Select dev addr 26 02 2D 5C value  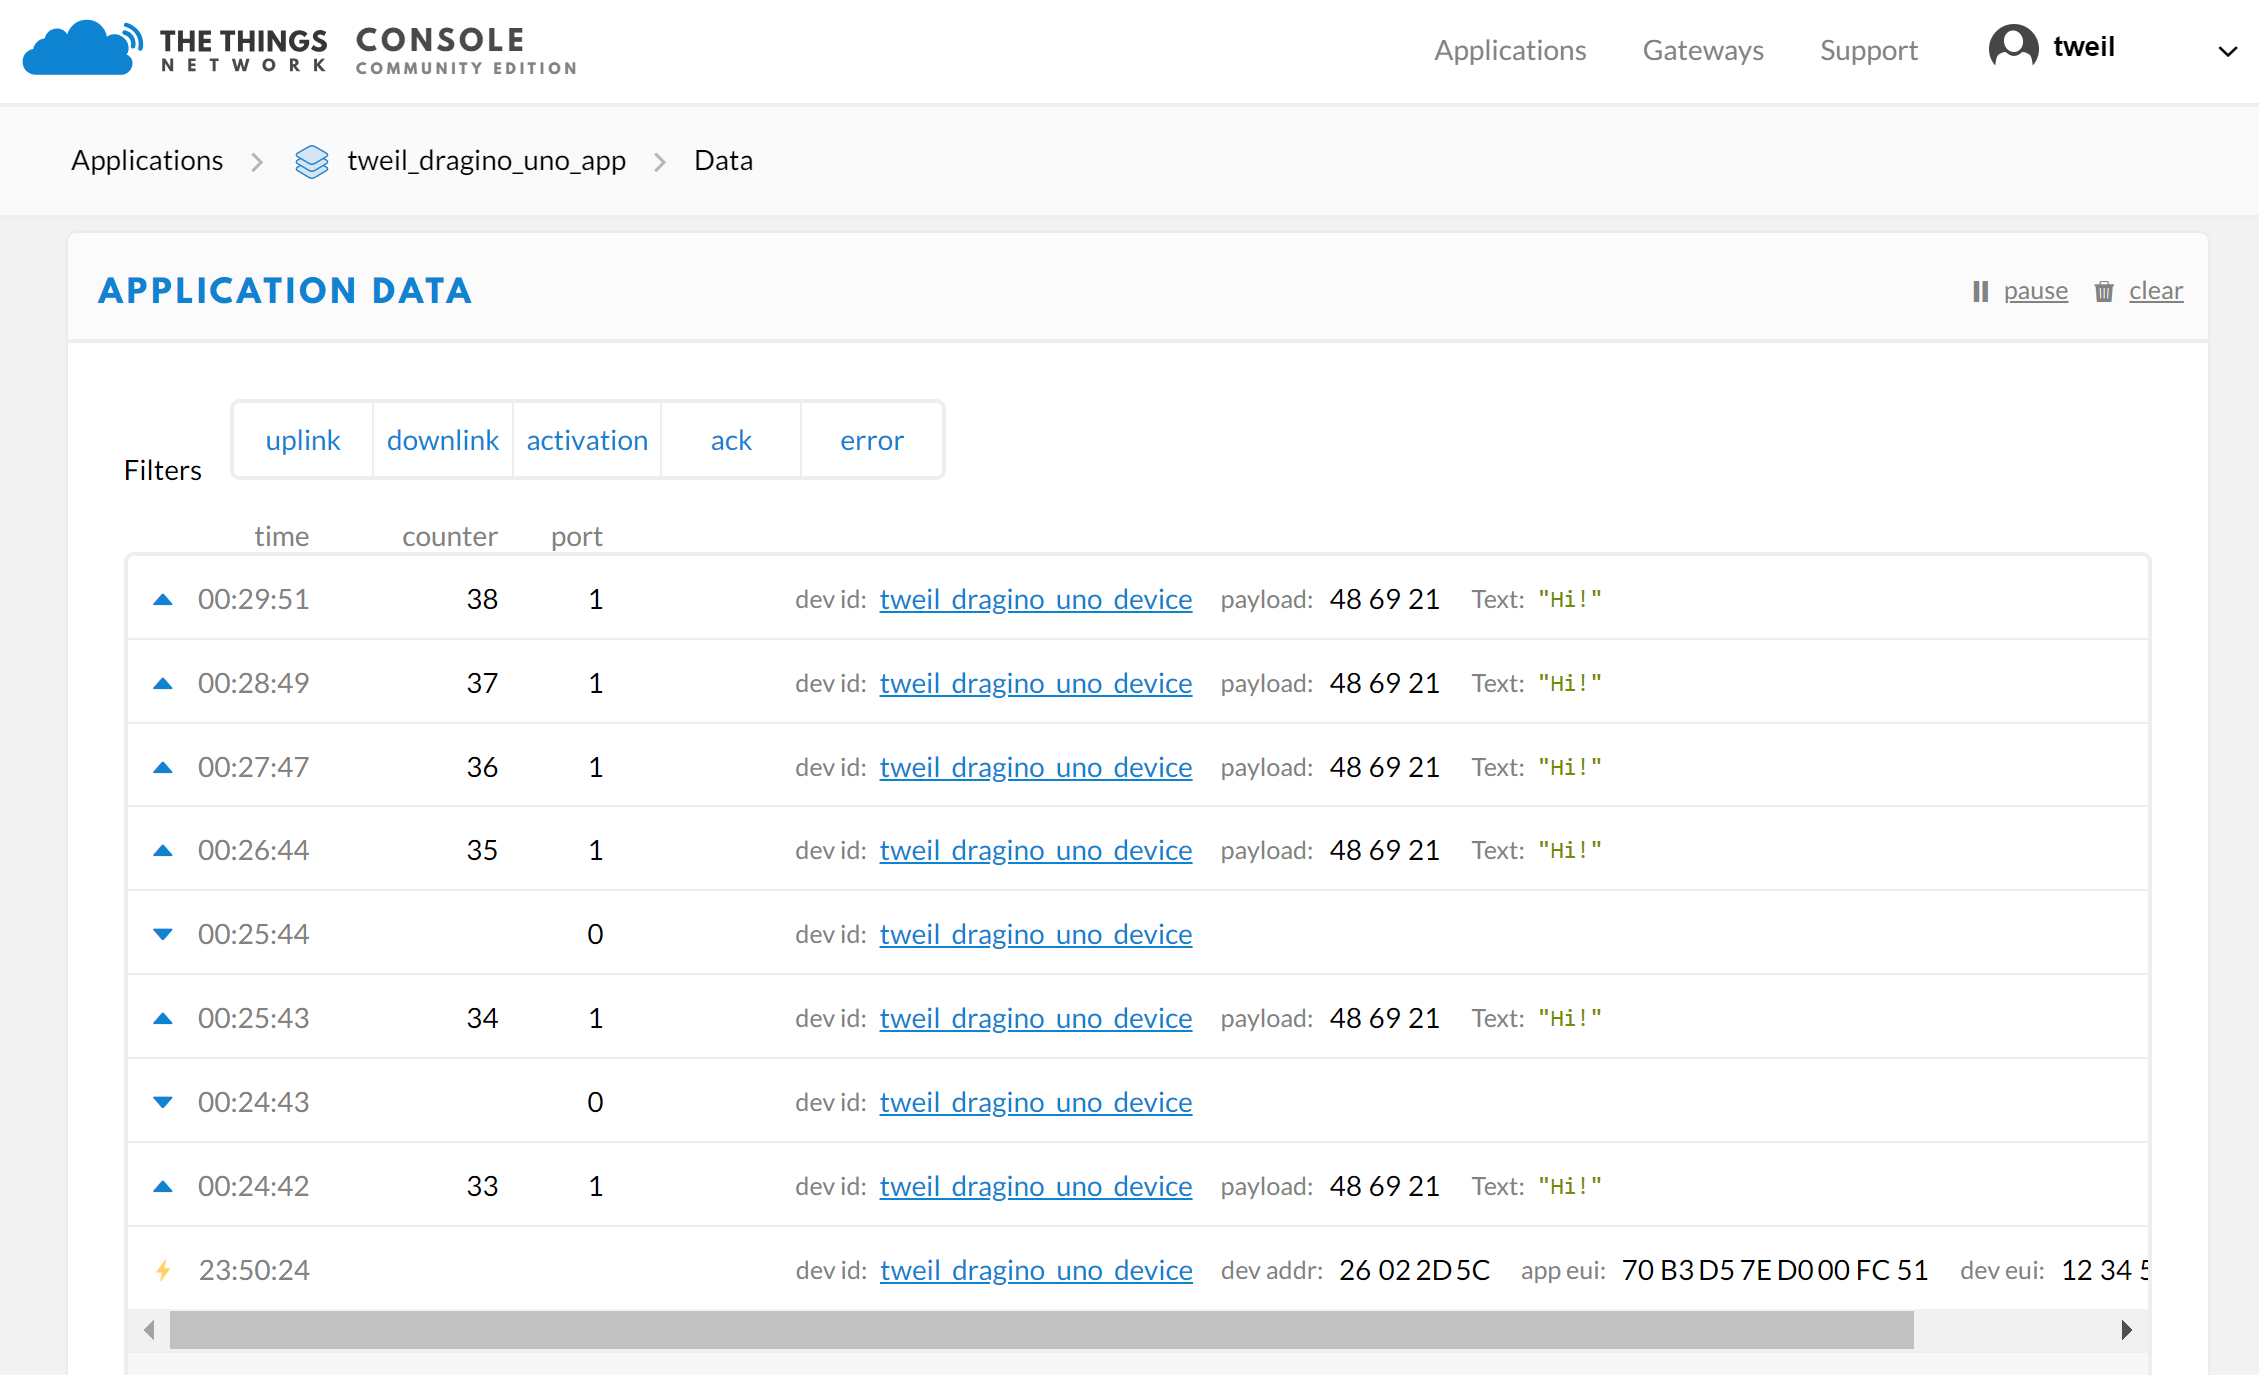1414,1270
